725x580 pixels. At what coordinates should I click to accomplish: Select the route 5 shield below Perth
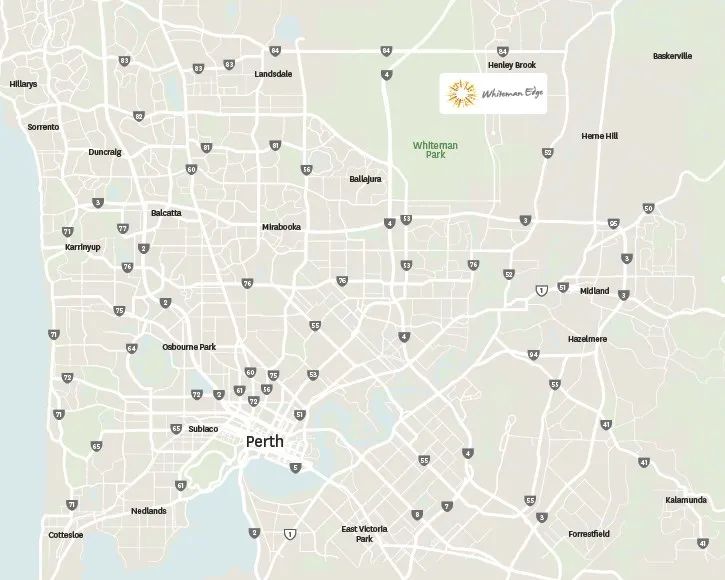[295, 468]
